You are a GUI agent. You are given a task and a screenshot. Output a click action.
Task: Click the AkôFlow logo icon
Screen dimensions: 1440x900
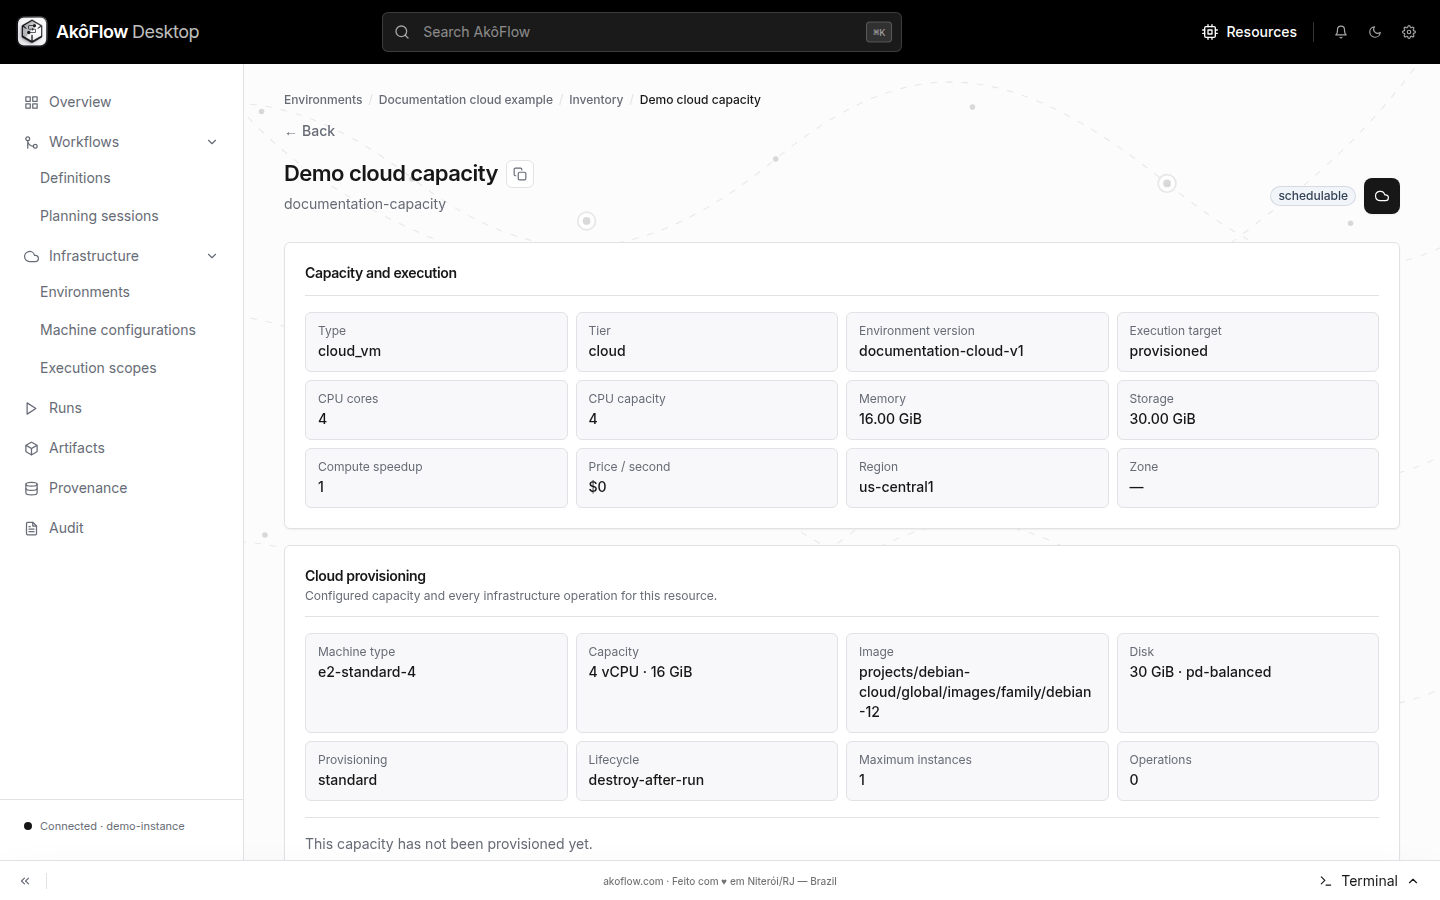[x=32, y=32]
